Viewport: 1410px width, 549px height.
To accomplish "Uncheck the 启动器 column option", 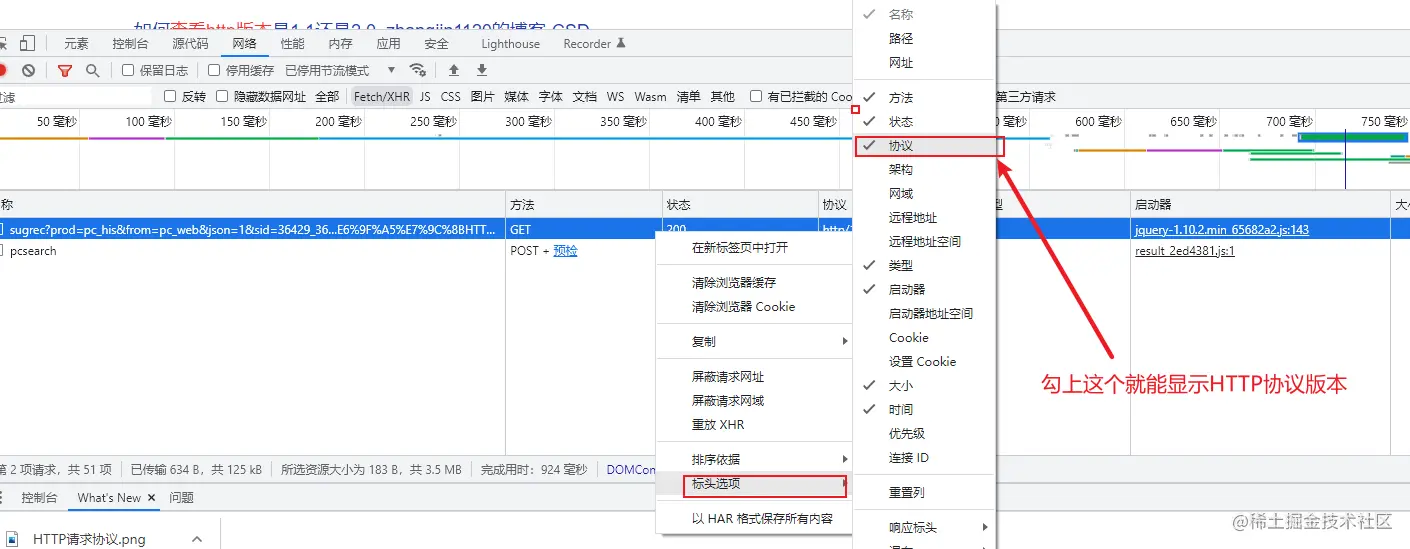I will tap(924, 289).
